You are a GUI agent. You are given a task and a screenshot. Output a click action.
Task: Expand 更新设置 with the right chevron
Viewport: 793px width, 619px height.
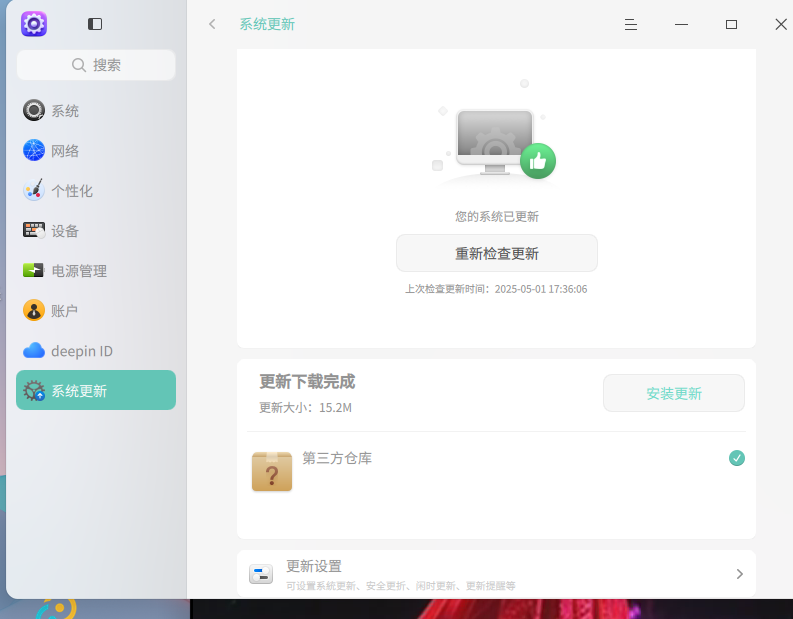pos(739,574)
